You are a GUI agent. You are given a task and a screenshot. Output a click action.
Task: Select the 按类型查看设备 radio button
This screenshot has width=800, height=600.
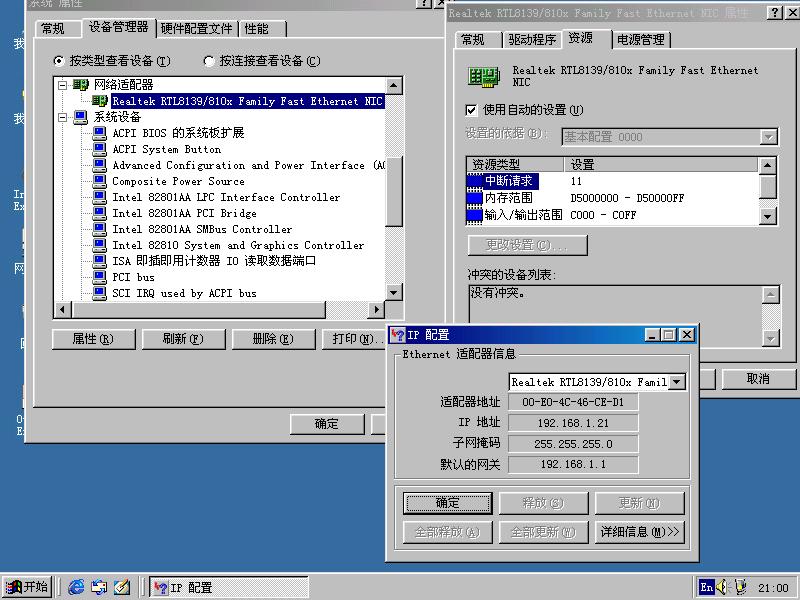(58, 61)
